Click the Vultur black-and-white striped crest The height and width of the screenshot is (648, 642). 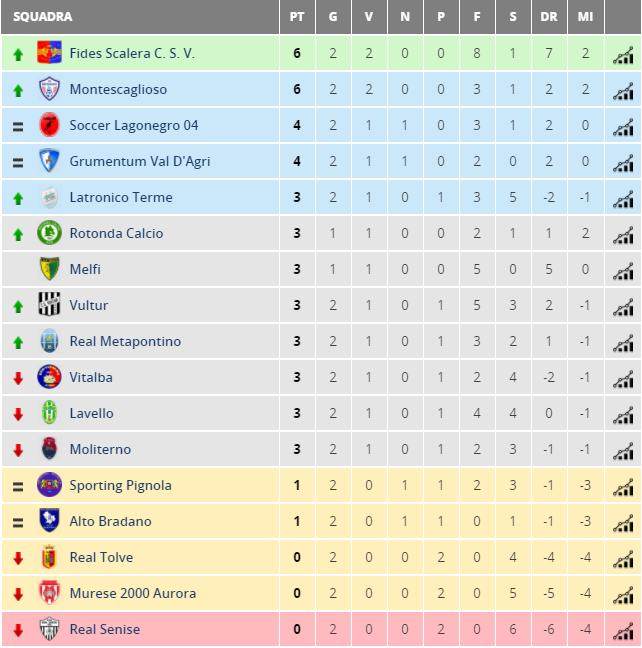49,305
